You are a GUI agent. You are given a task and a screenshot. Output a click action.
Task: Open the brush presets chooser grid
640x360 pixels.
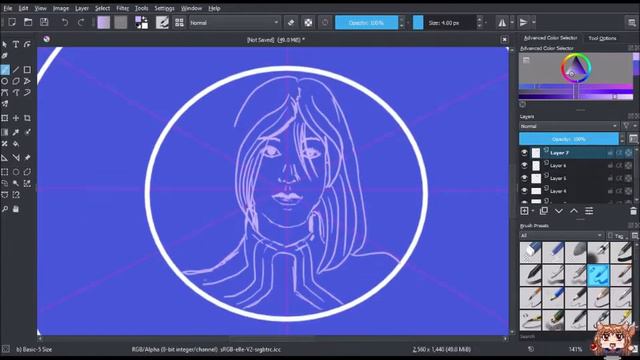coord(179,22)
